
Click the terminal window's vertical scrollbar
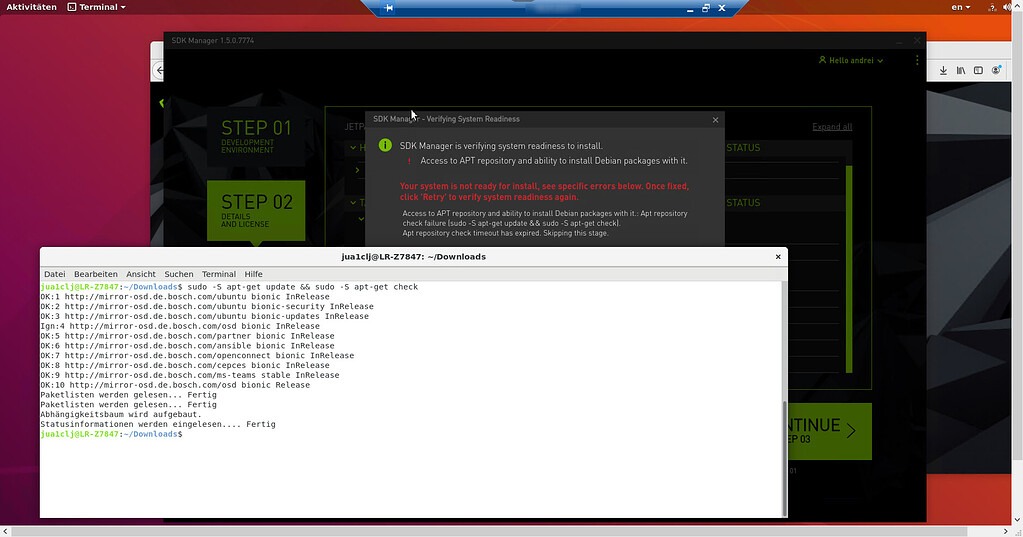784,457
